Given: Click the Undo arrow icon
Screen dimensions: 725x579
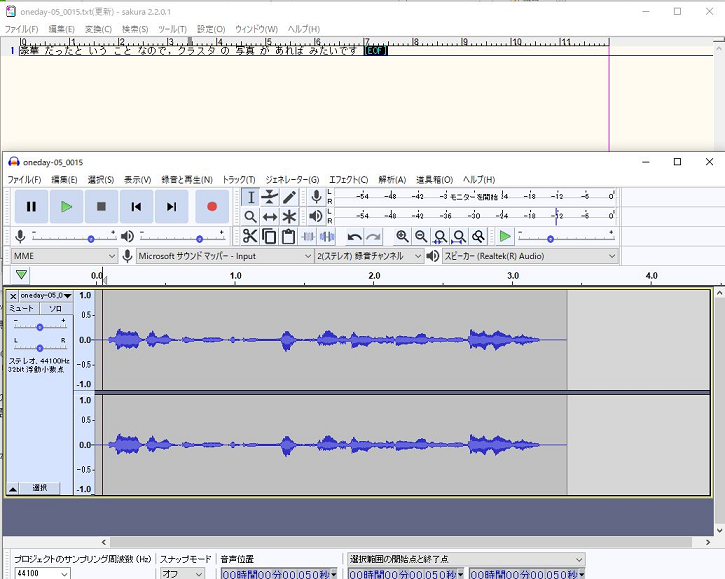Looking at the screenshot, I should pyautogui.click(x=354, y=236).
